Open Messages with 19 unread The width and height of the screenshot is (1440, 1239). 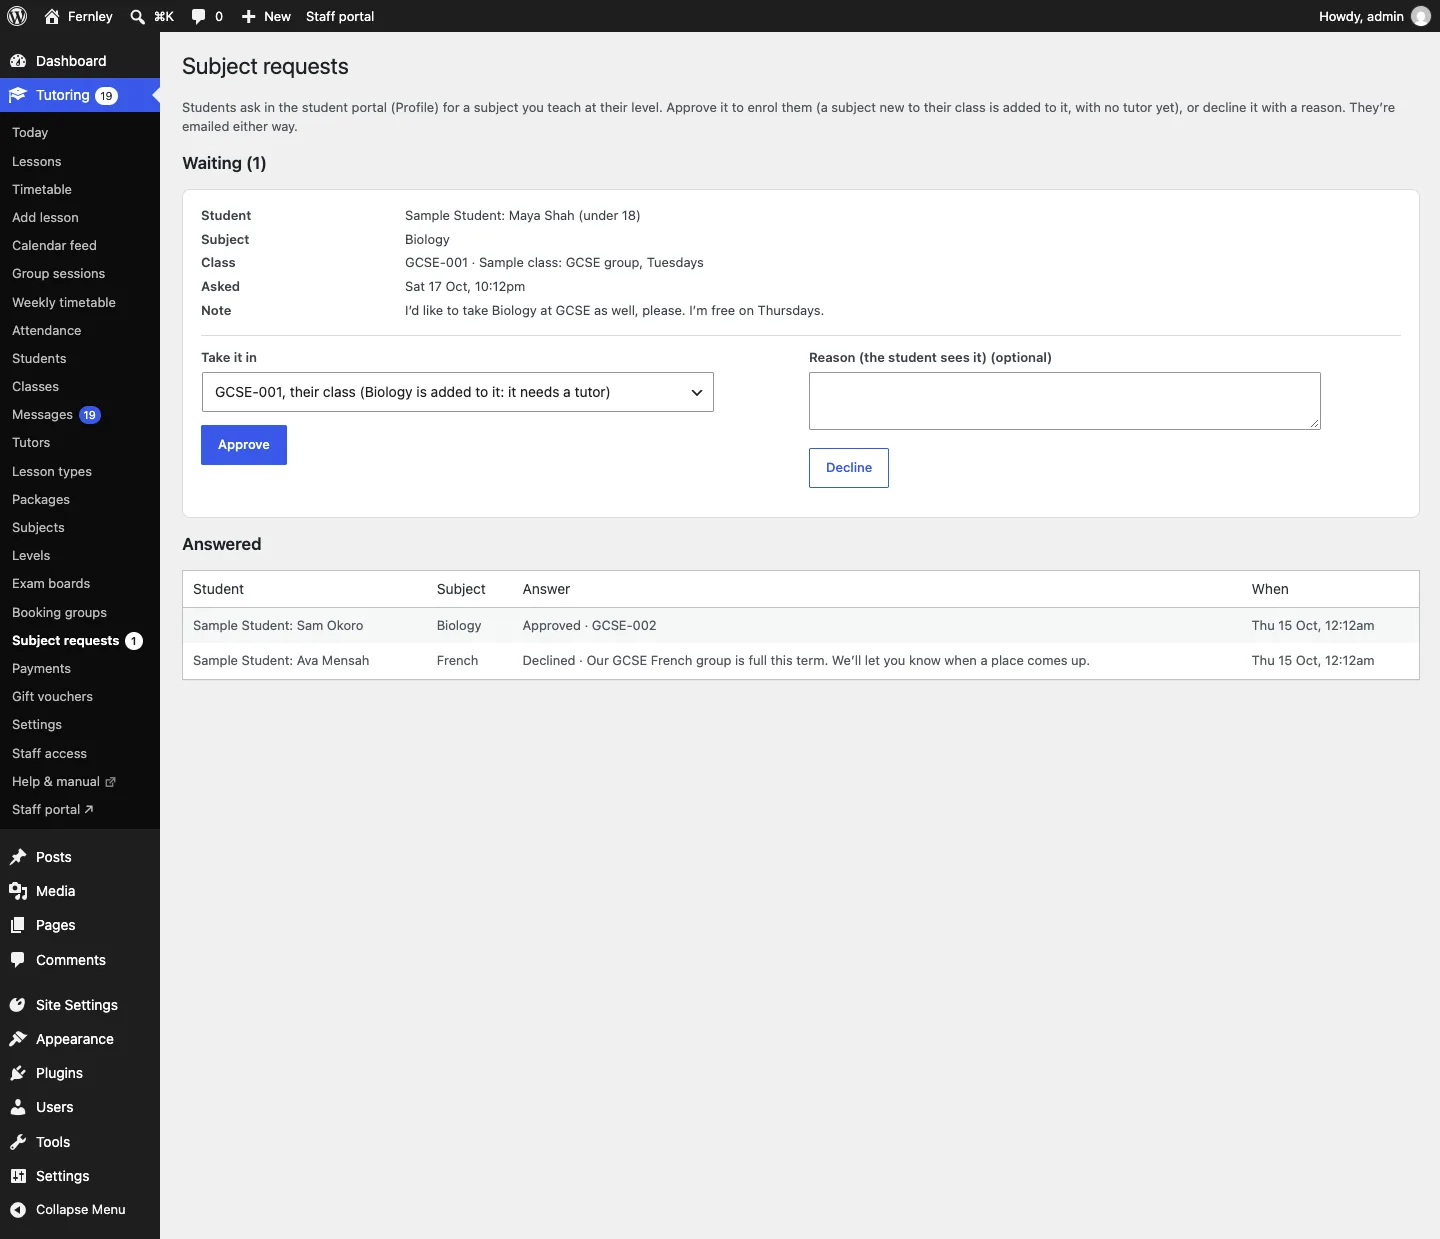tap(56, 414)
